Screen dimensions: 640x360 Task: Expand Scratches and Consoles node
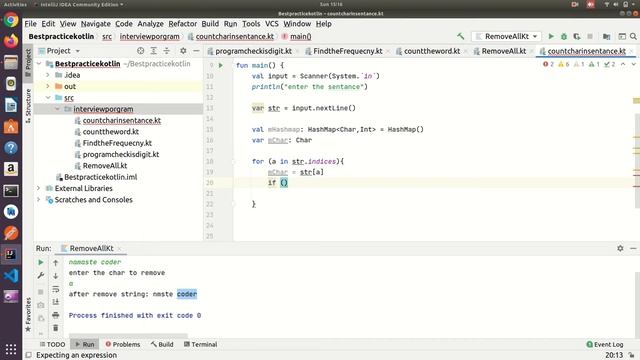click(38, 200)
